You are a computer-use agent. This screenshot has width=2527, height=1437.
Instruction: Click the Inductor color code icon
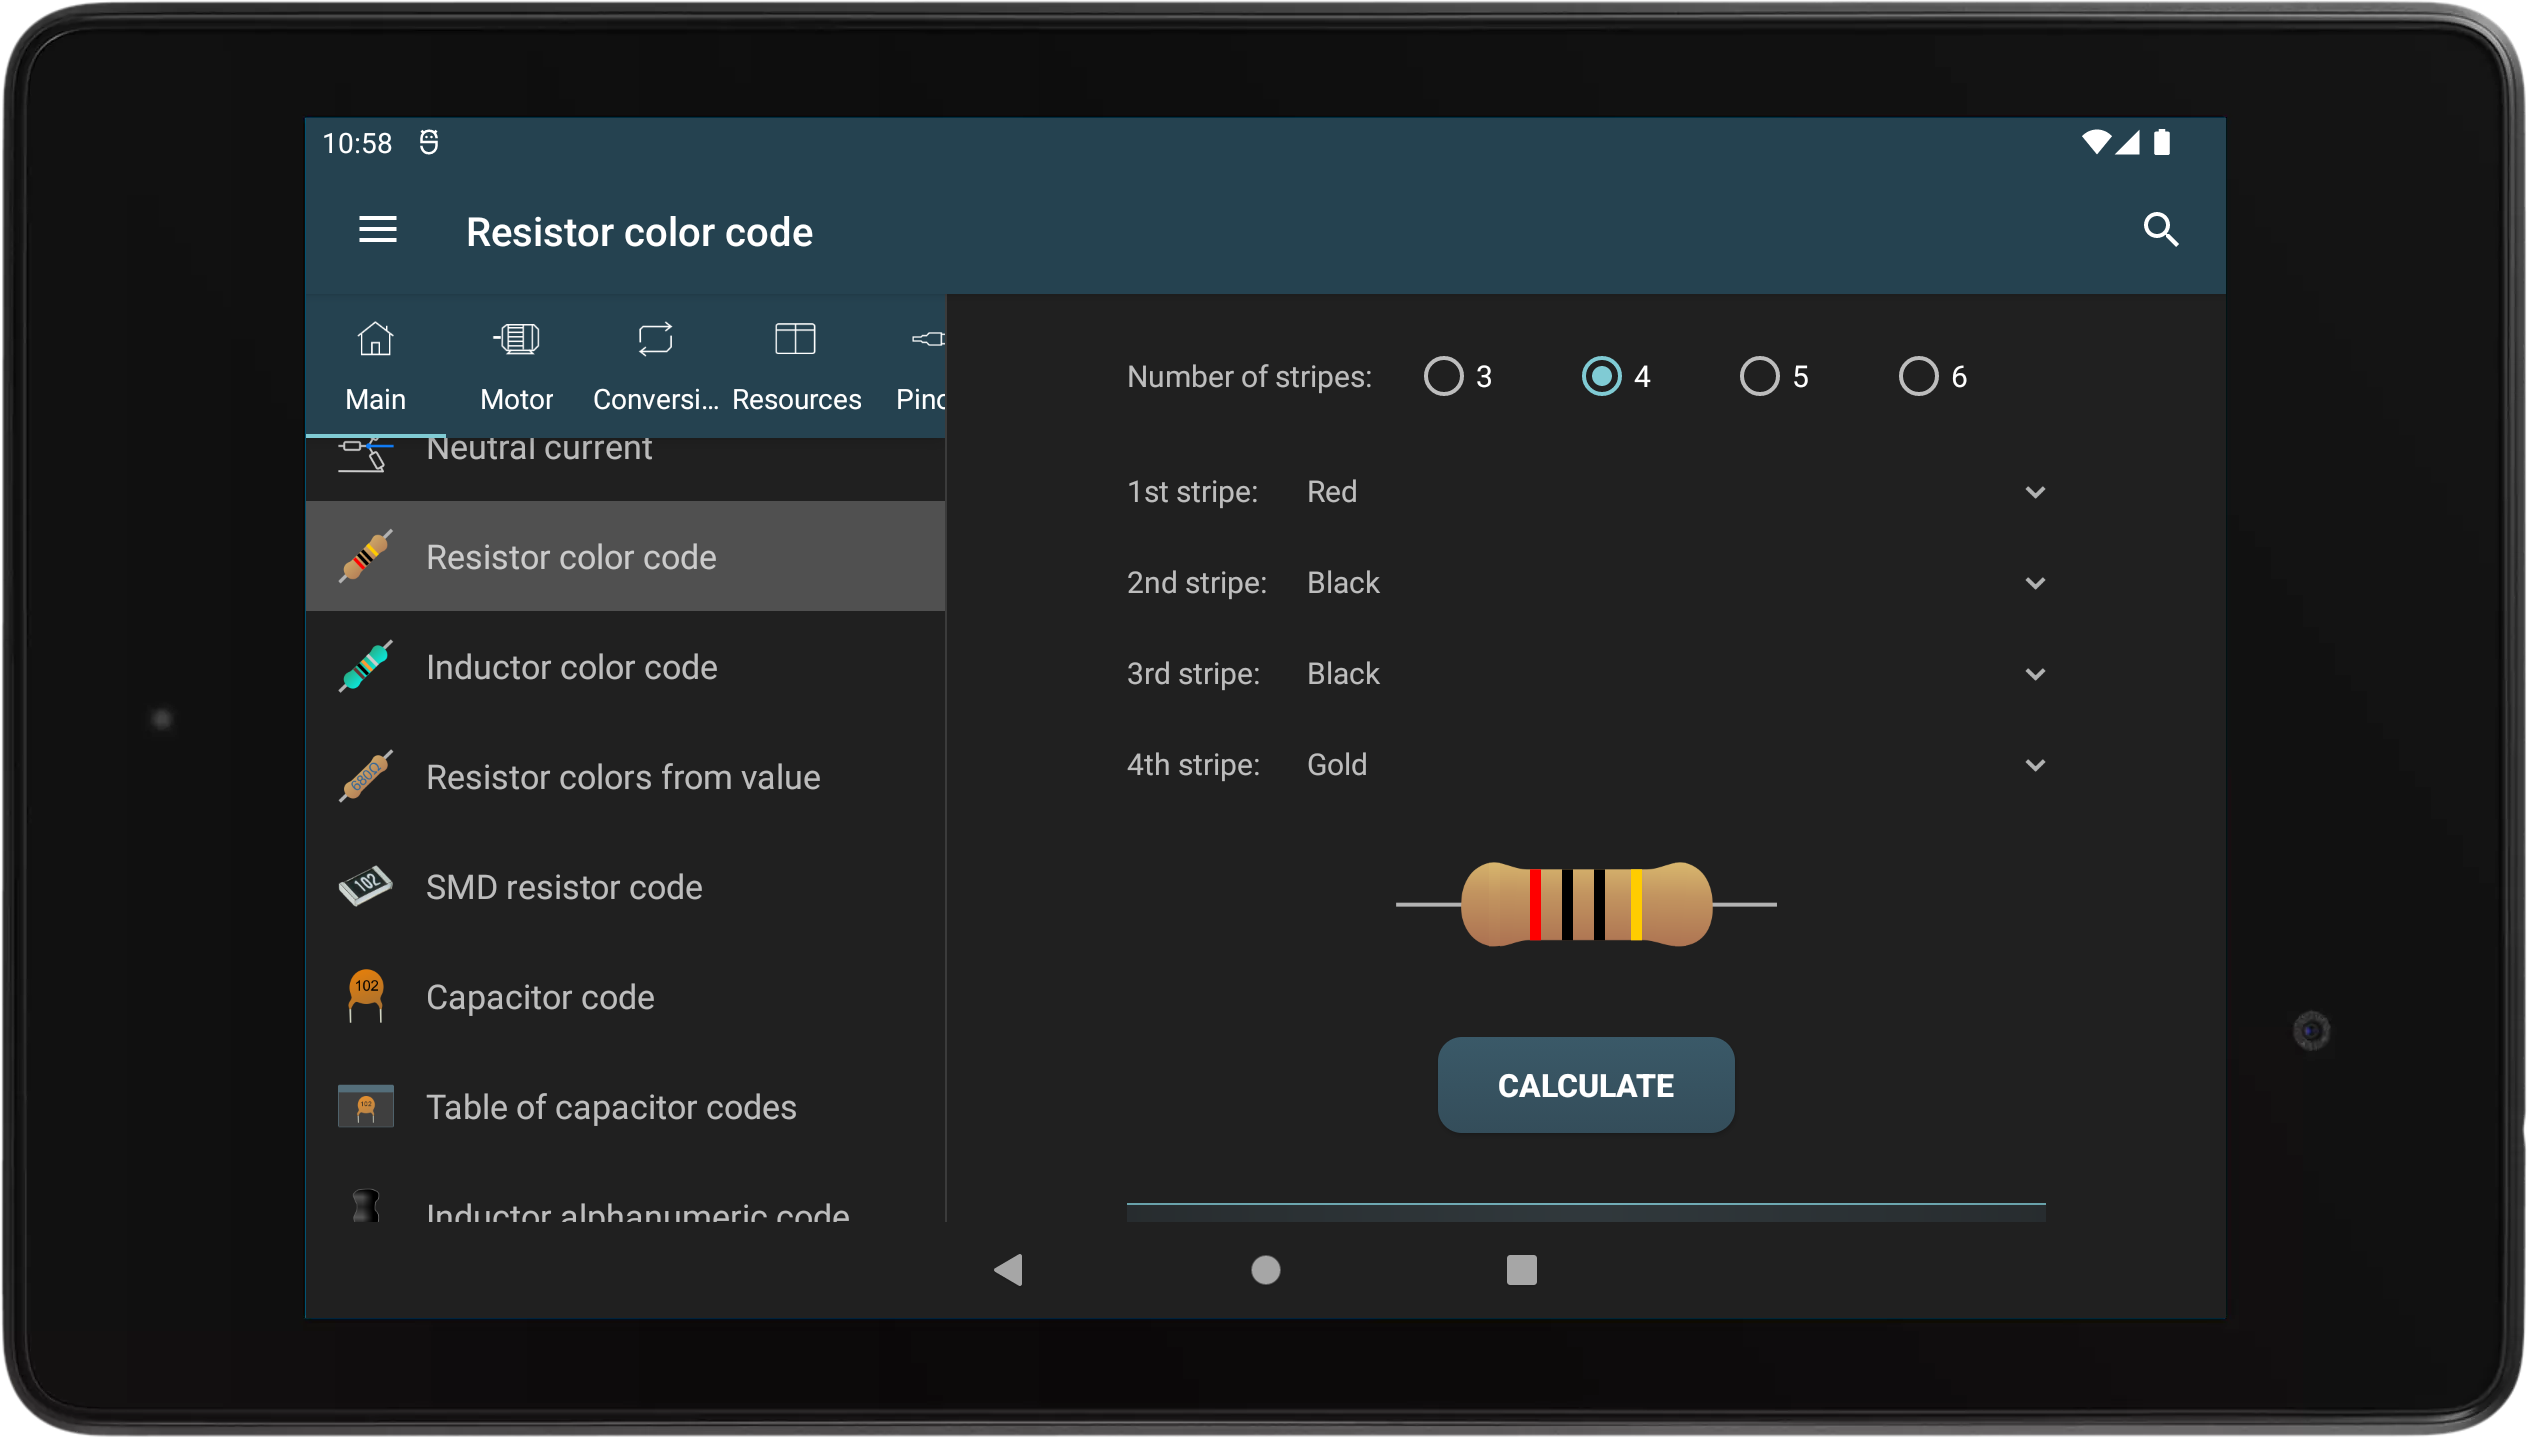point(366,667)
